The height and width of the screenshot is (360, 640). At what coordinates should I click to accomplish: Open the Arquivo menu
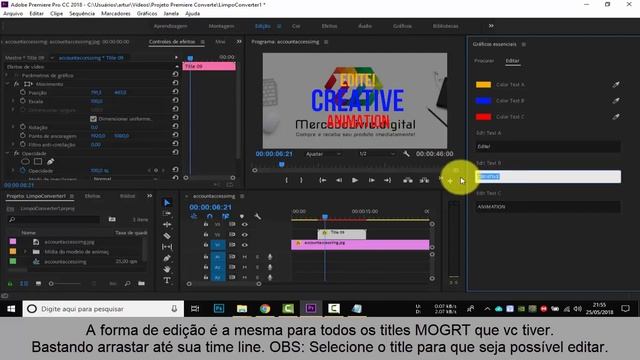13,13
